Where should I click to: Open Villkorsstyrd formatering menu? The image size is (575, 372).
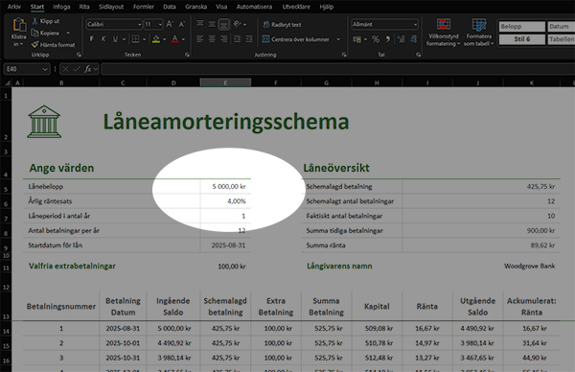[x=443, y=32]
